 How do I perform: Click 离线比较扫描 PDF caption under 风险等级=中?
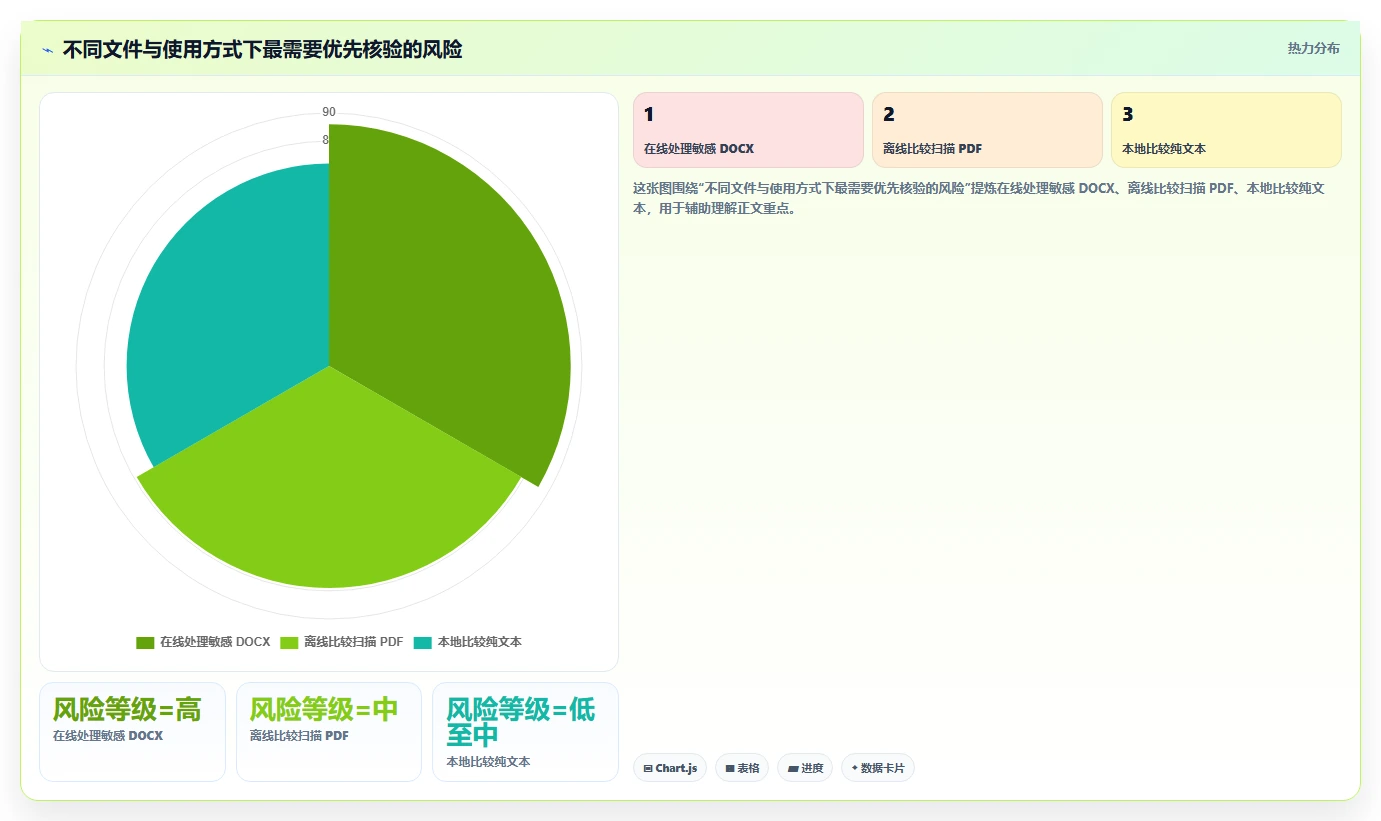pyautogui.click(x=299, y=736)
